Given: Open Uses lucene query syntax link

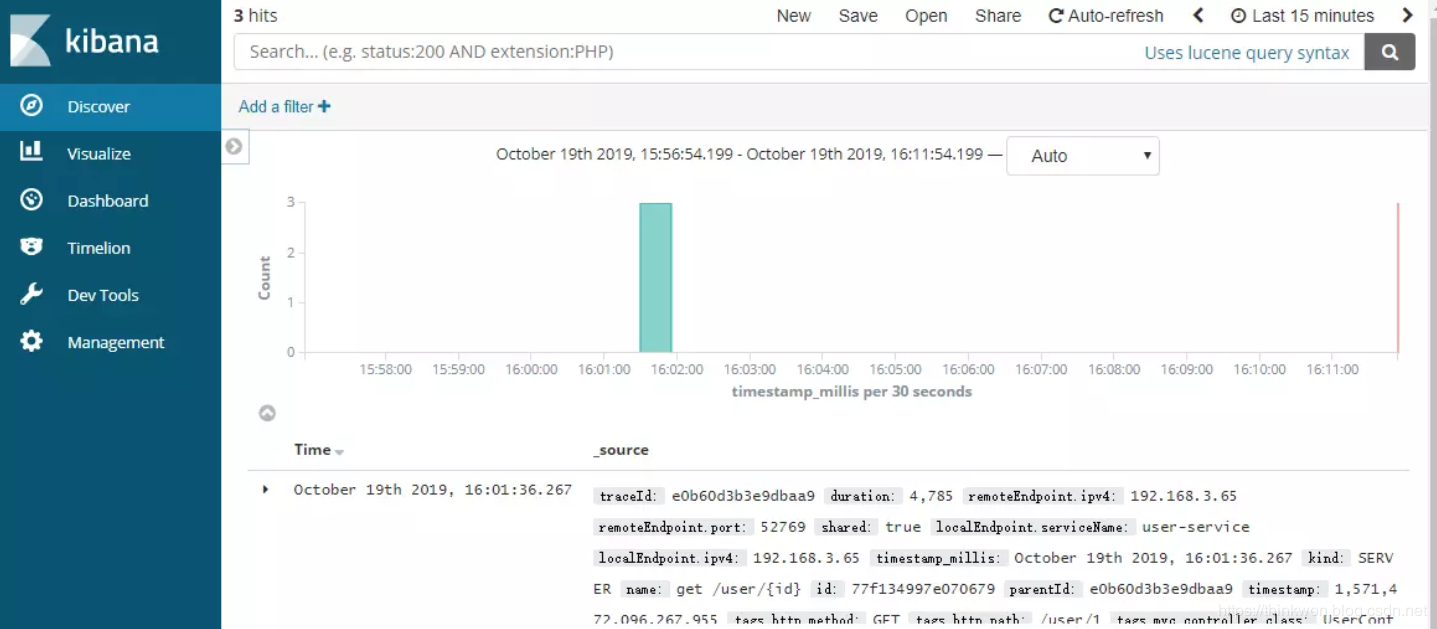Looking at the screenshot, I should 1246,53.
